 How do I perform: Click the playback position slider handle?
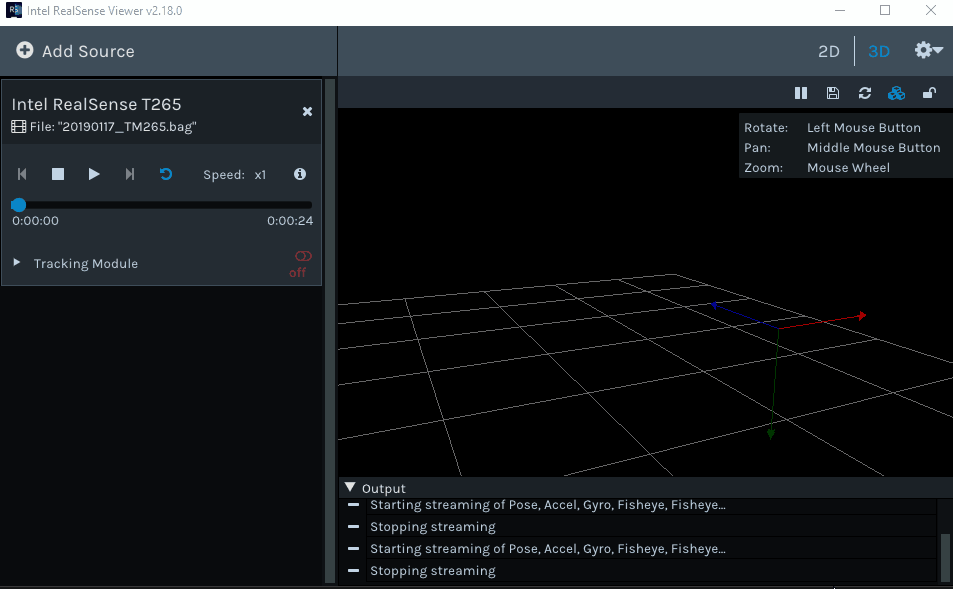point(18,205)
